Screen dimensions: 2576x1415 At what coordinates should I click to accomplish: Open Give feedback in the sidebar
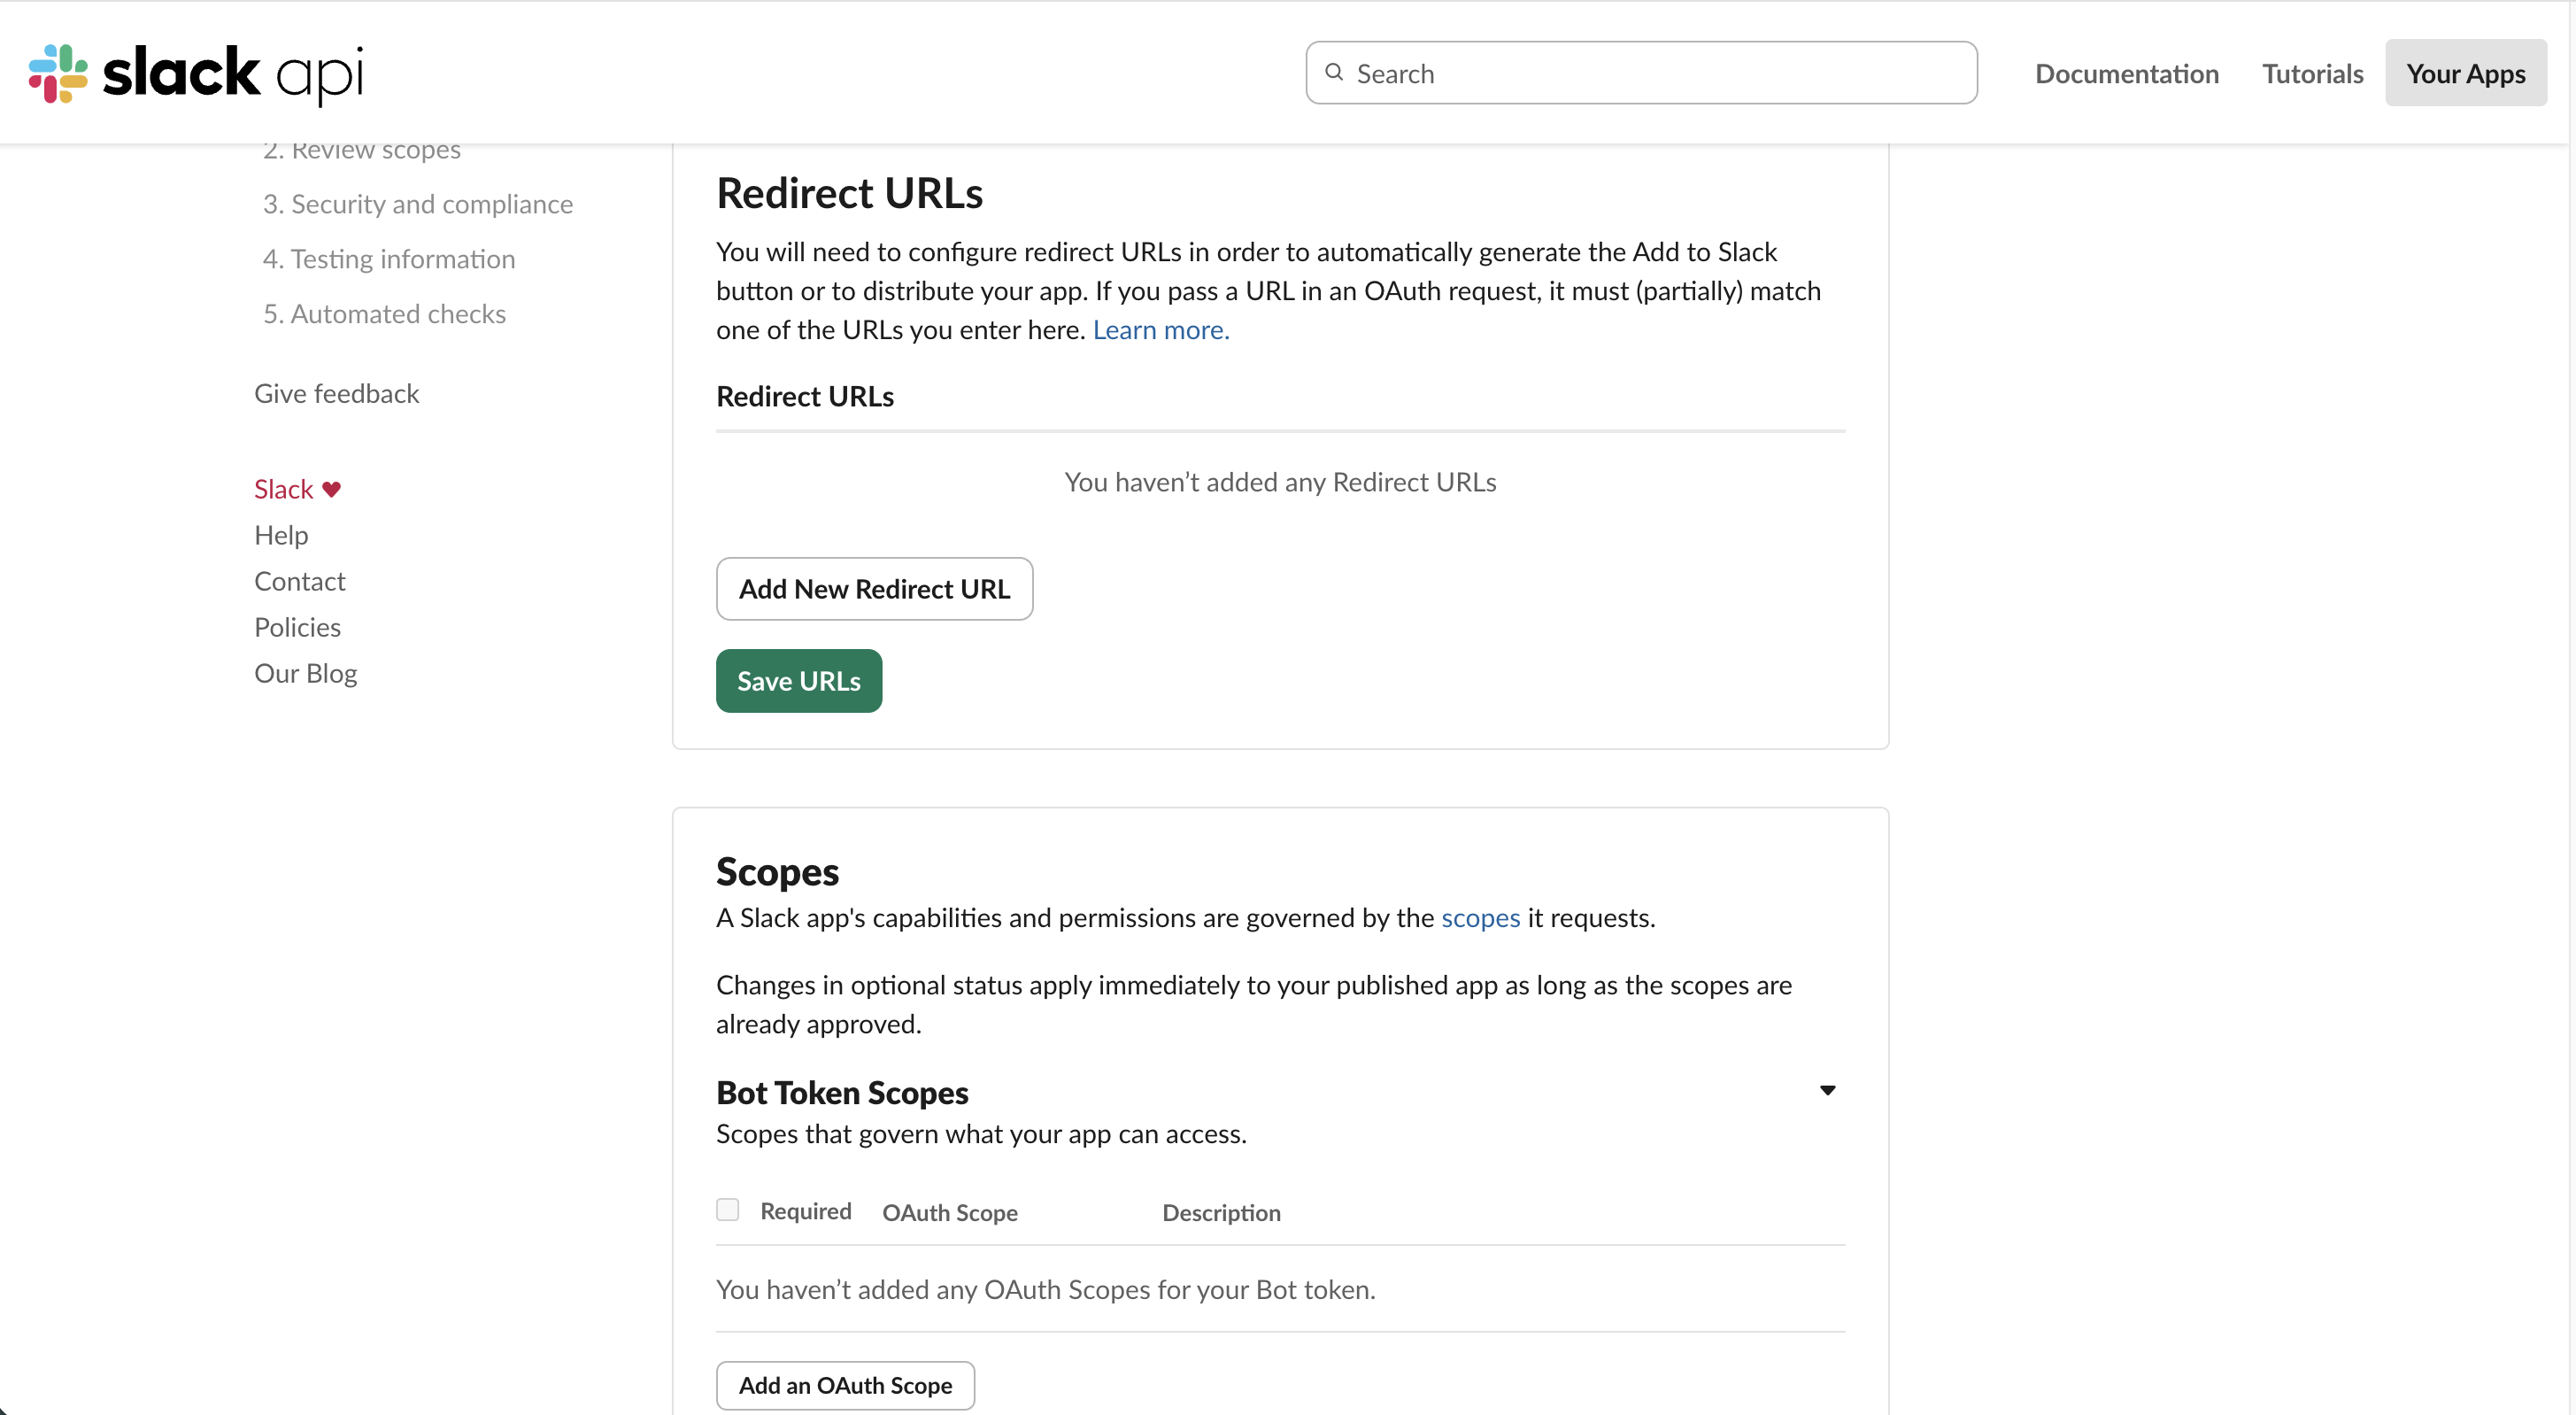pos(336,393)
